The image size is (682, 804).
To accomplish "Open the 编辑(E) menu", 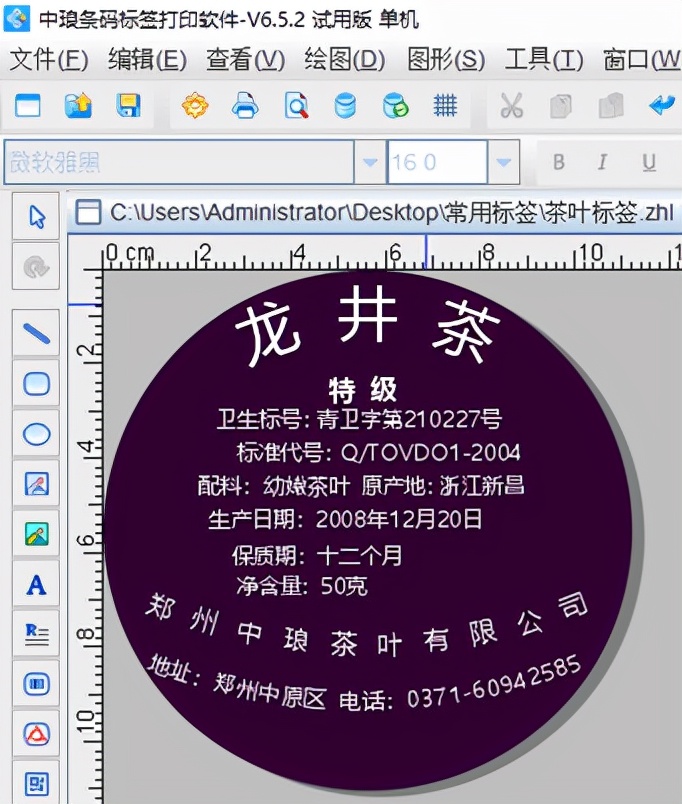I will point(147,59).
